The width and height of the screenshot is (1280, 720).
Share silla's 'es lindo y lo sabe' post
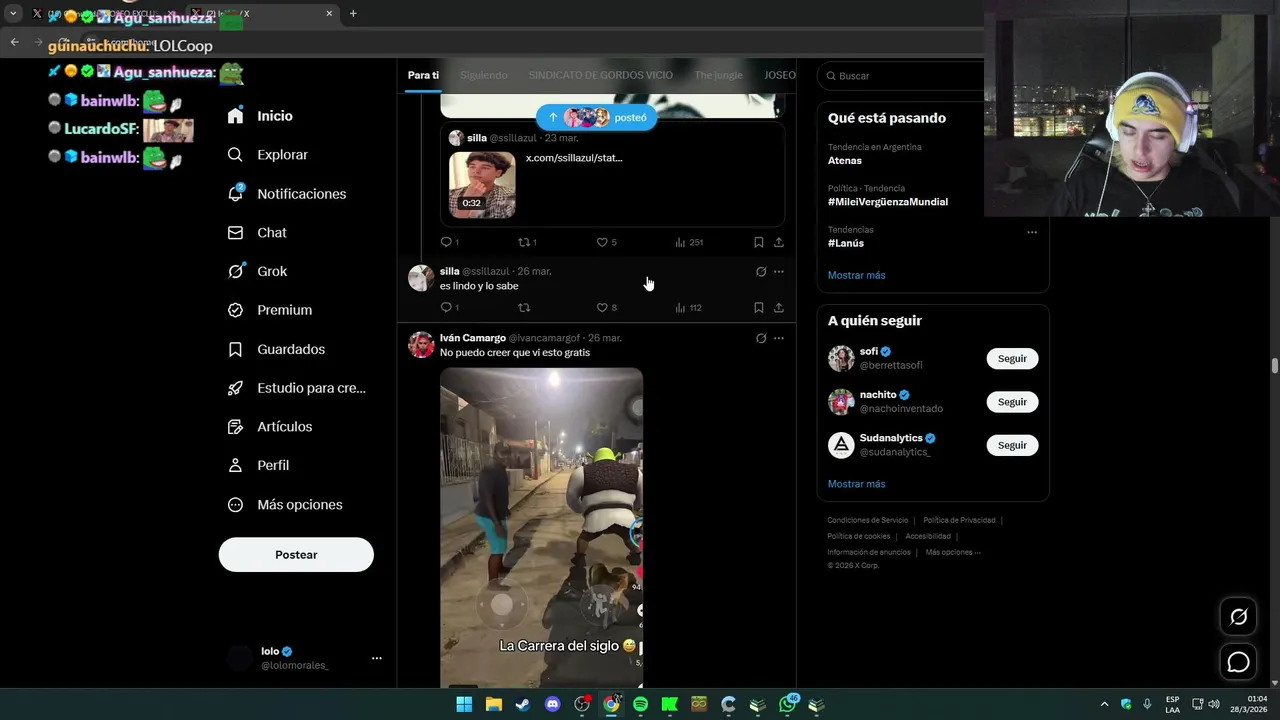click(x=779, y=308)
